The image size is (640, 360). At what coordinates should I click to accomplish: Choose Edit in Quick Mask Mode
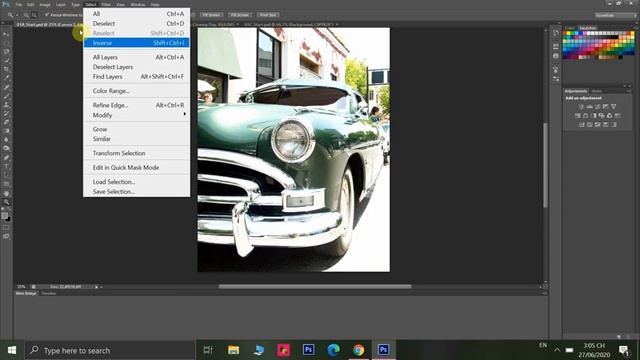[x=136, y=167]
